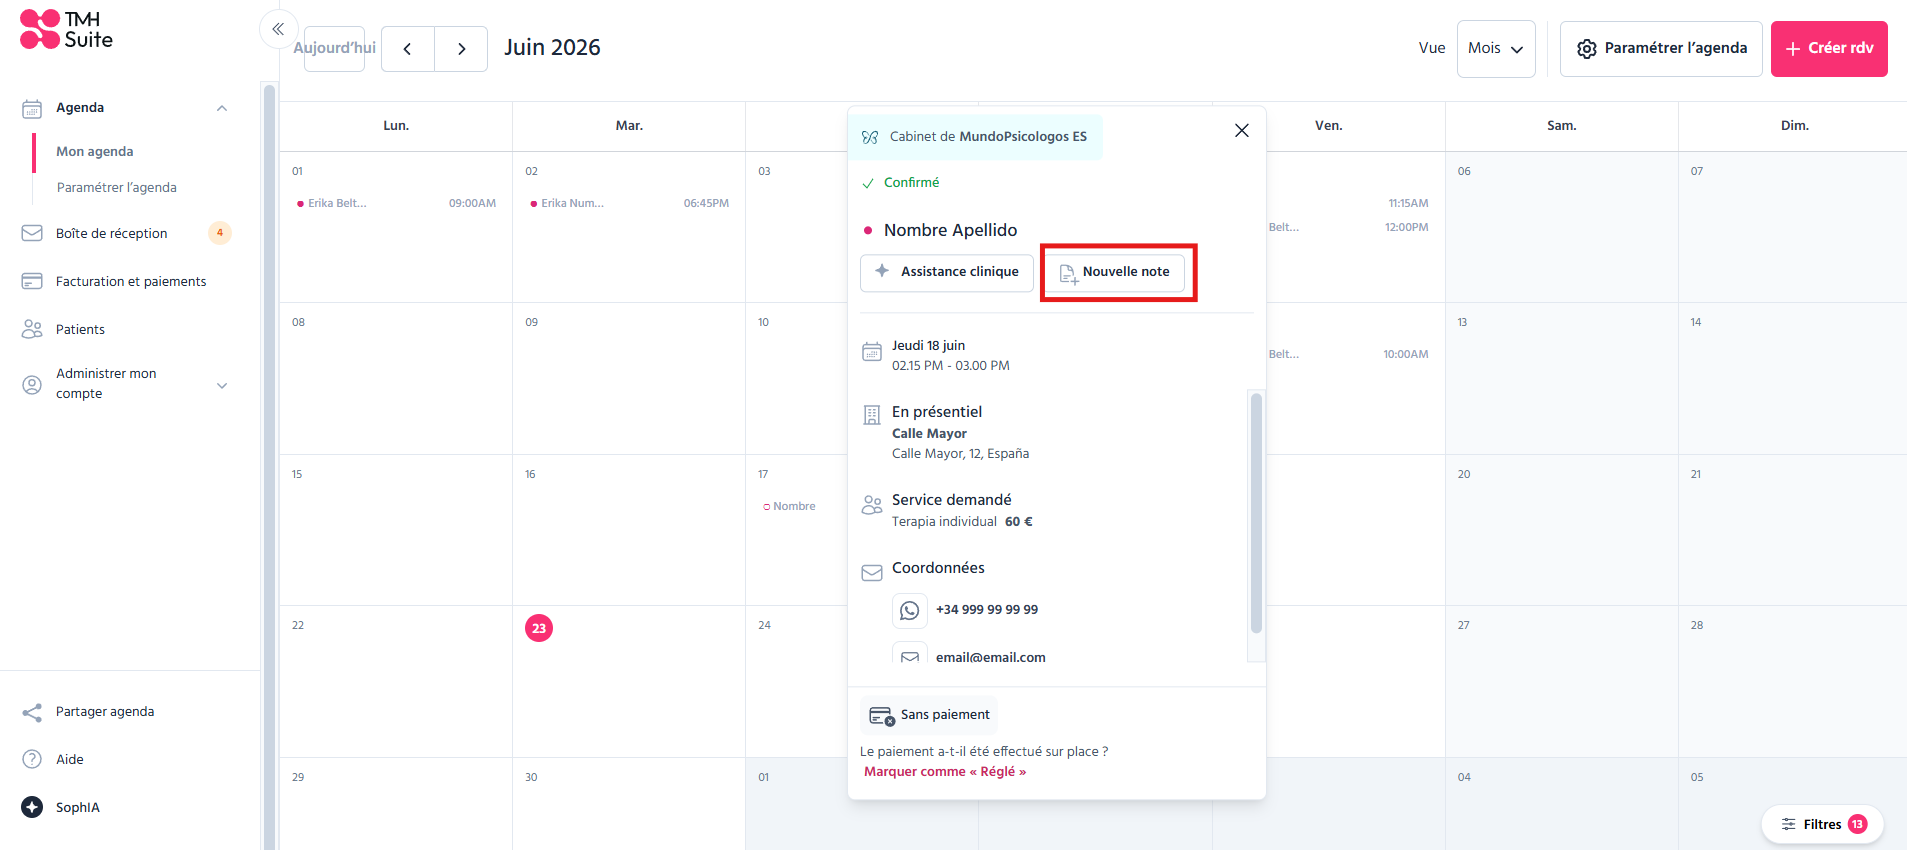Open Paramétrer l'agenda in sidebar submenu

[117, 188]
